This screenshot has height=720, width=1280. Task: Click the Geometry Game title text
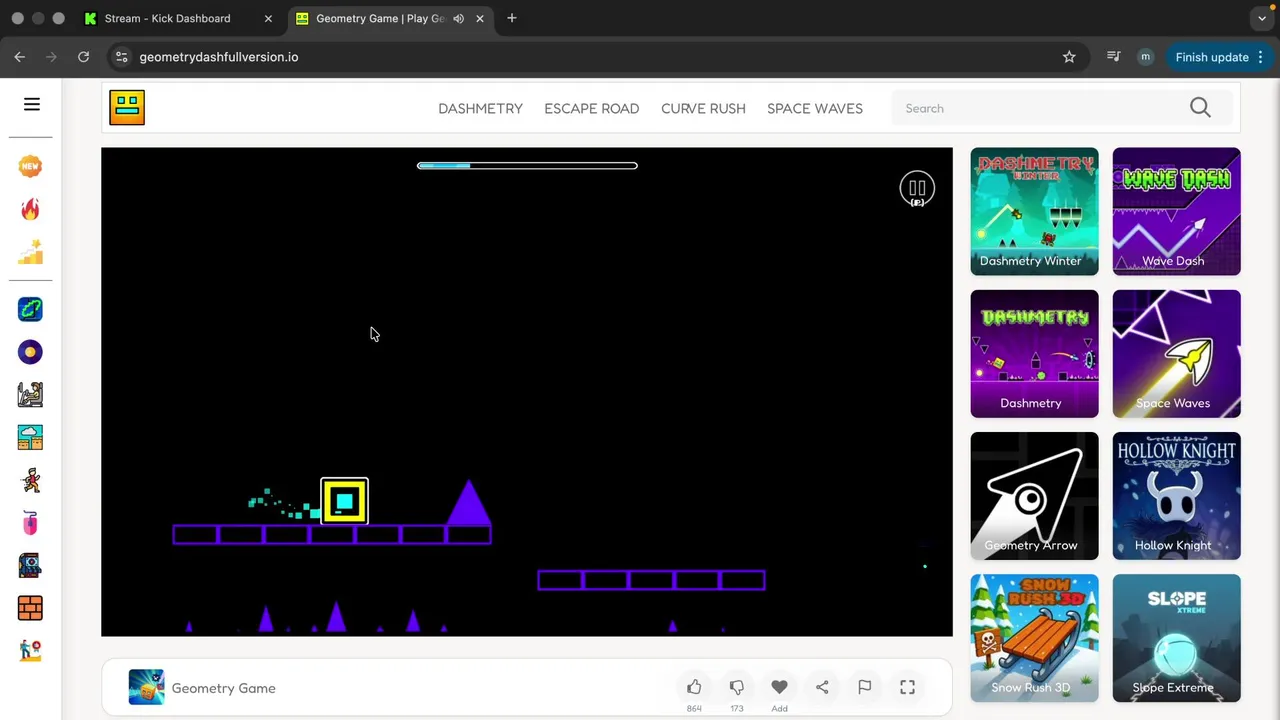(x=223, y=688)
